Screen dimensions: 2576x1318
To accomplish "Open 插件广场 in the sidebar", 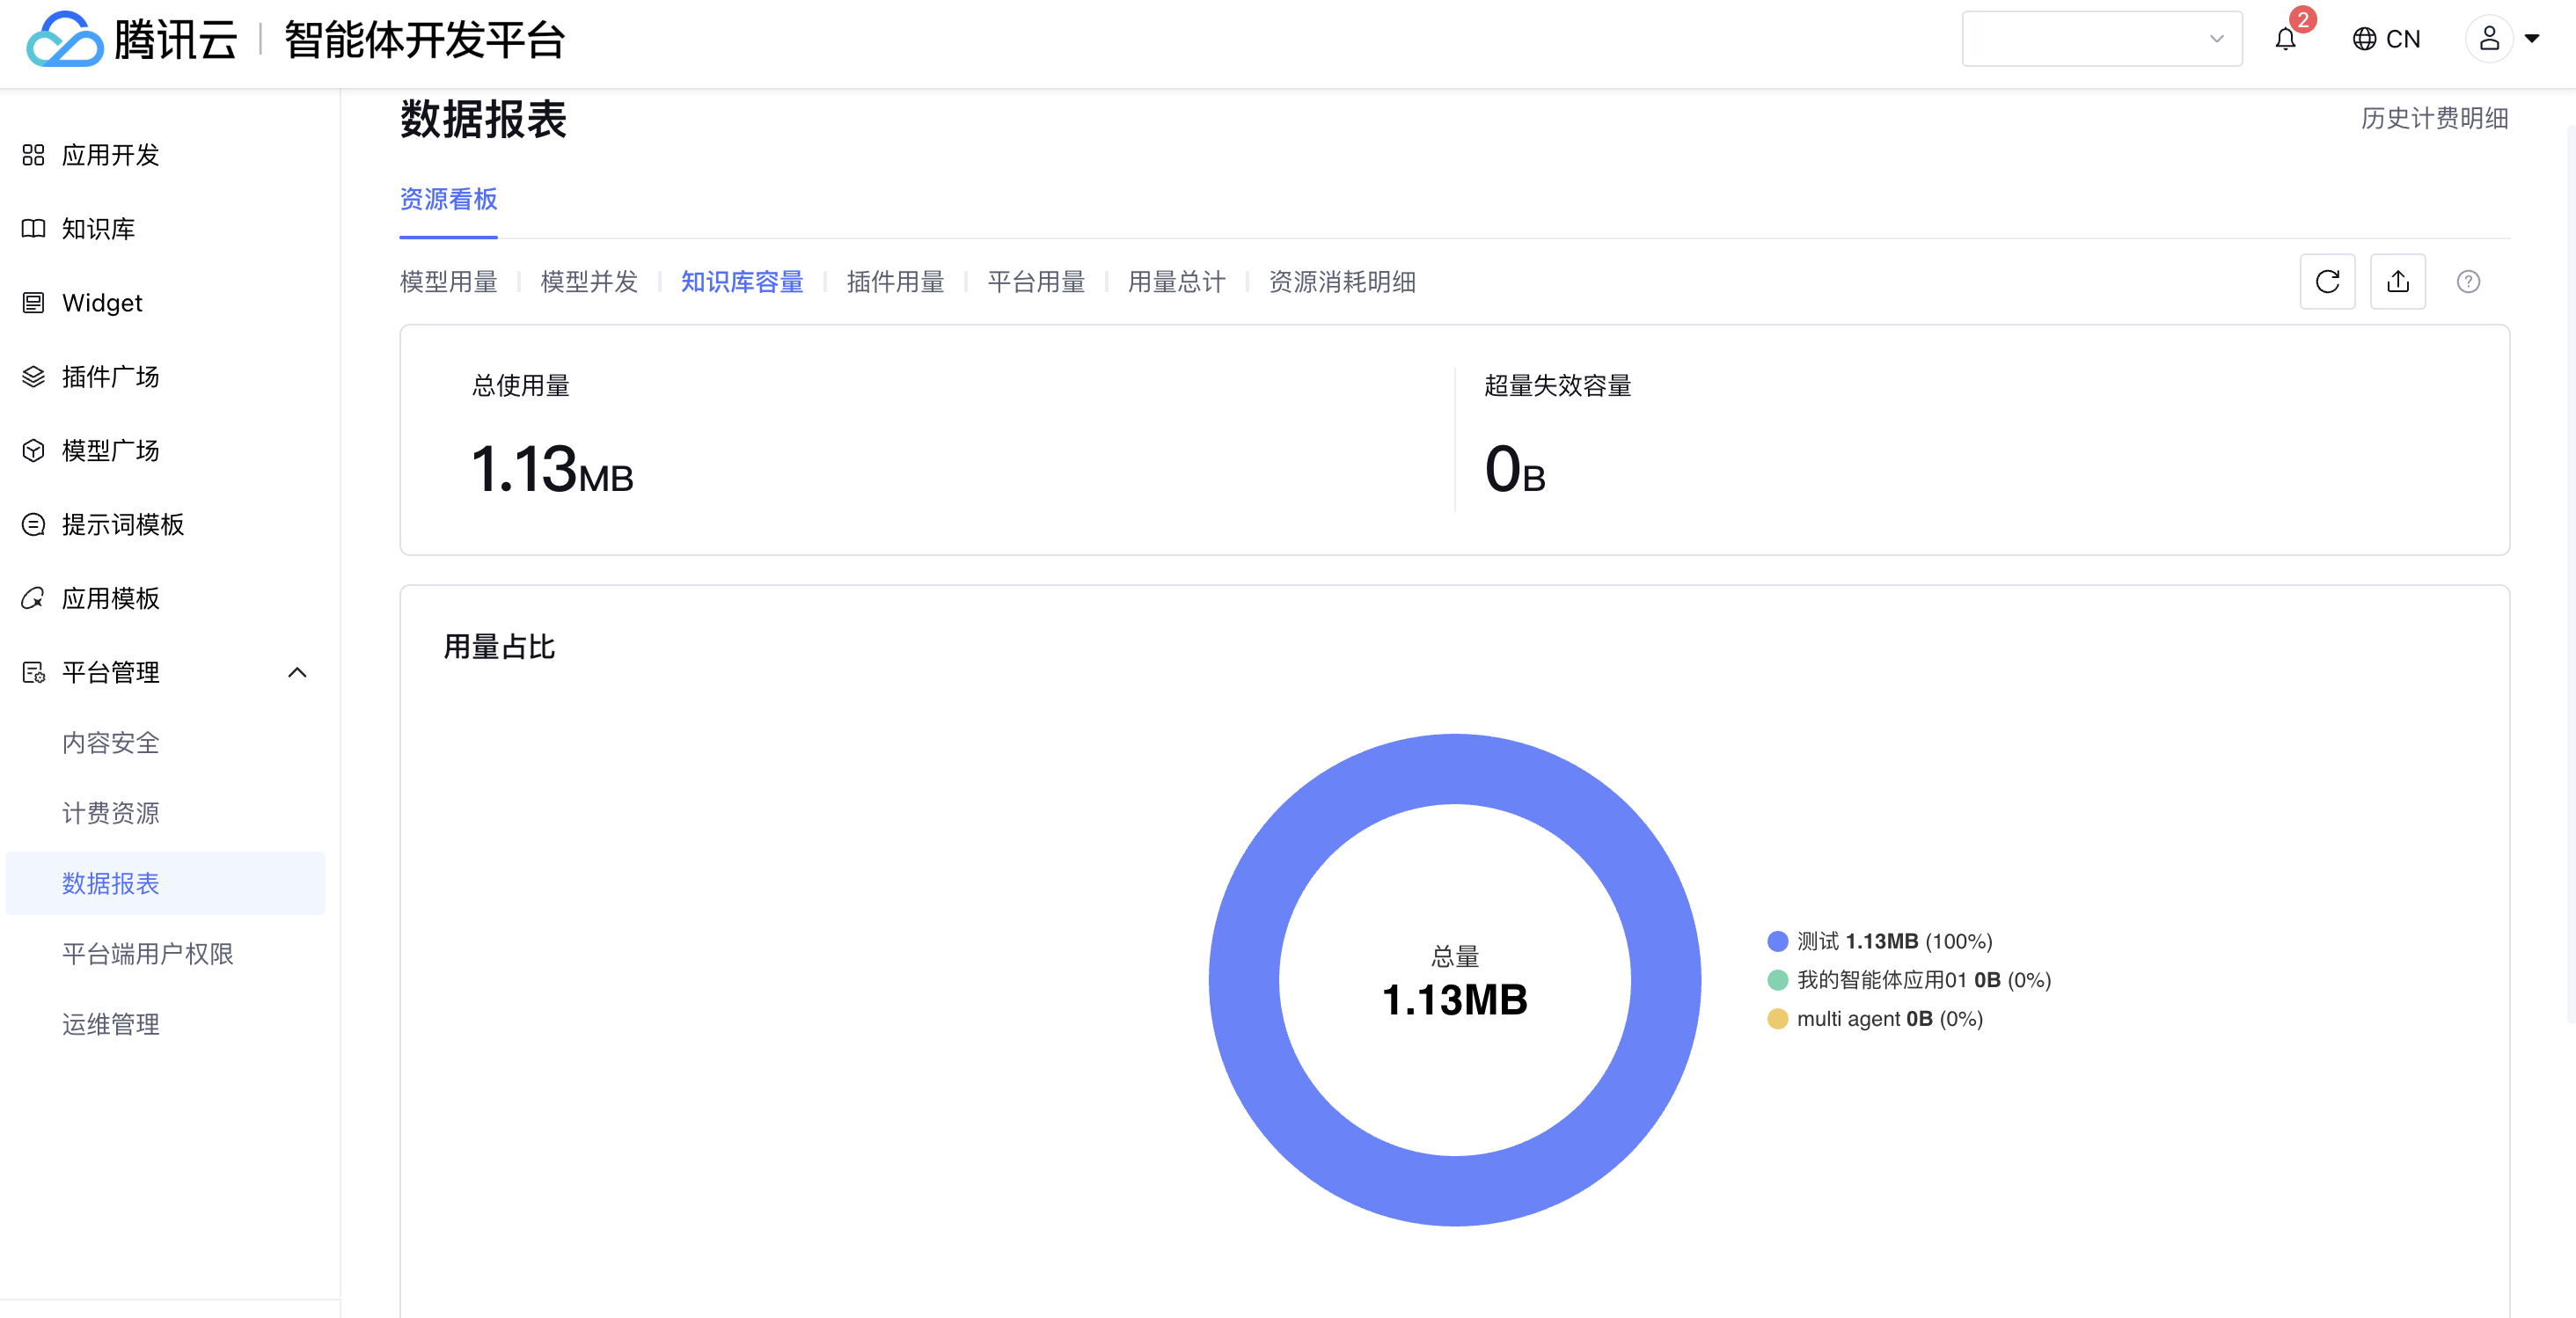I will click(110, 377).
